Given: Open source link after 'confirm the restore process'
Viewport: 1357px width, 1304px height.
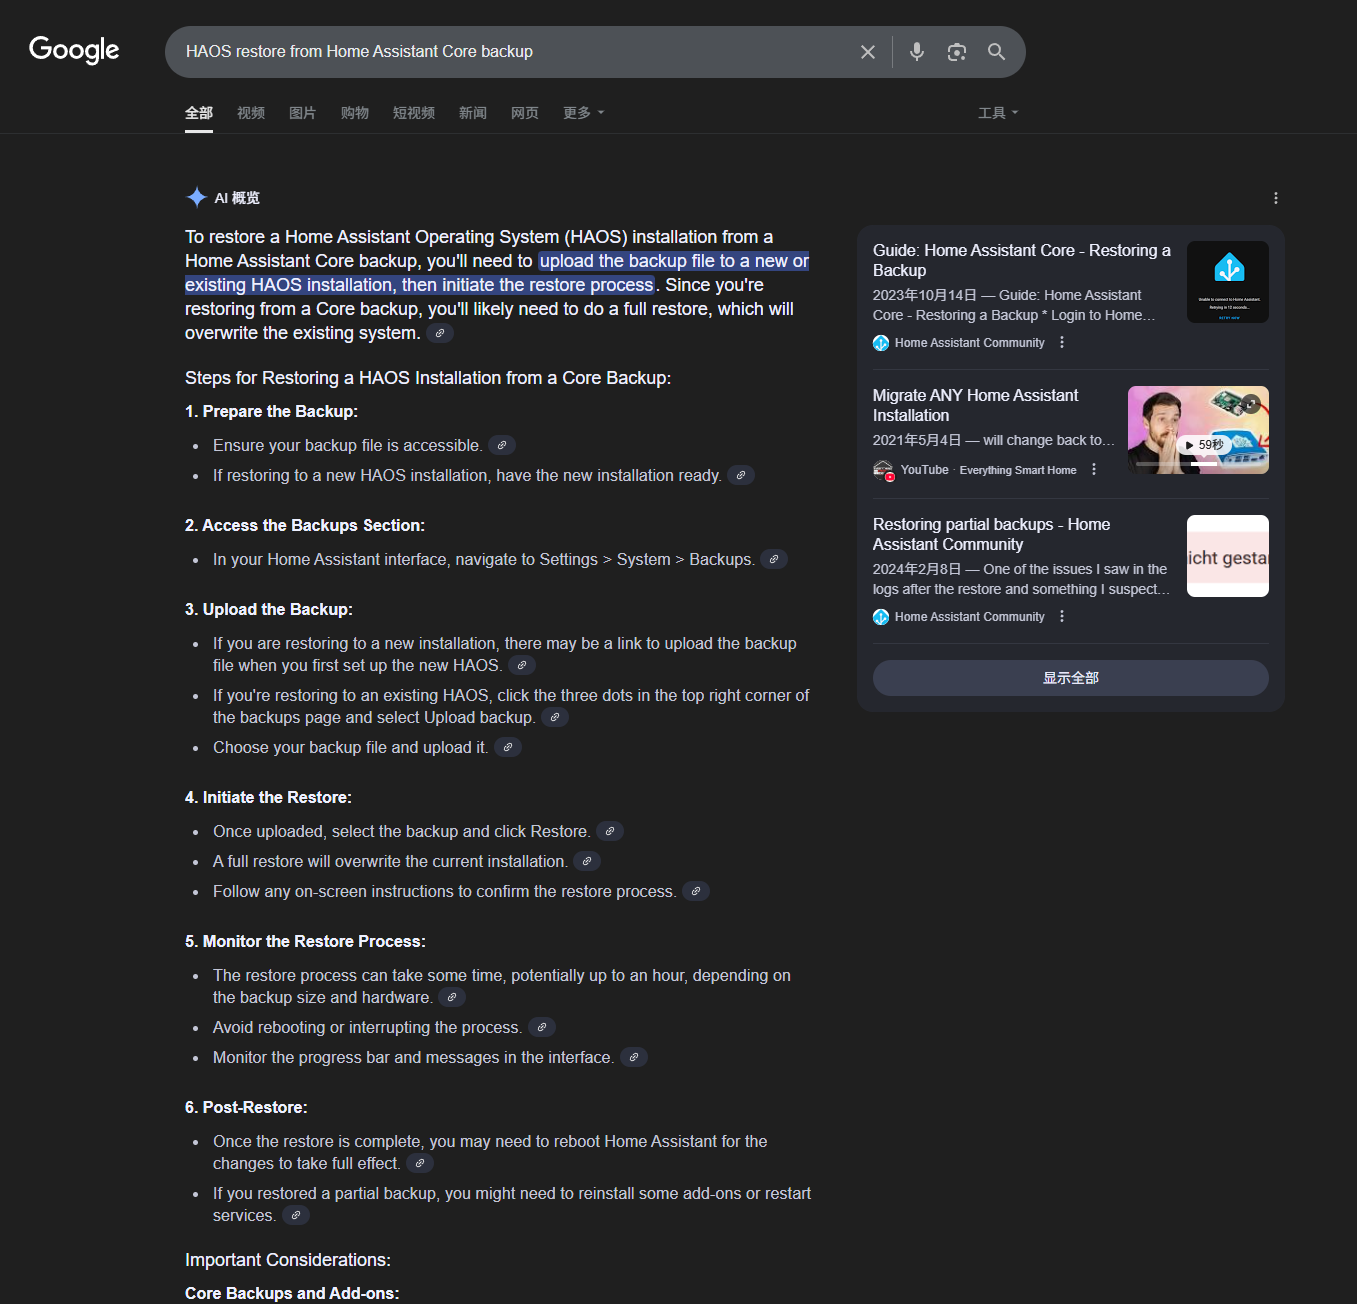Looking at the screenshot, I should point(696,891).
